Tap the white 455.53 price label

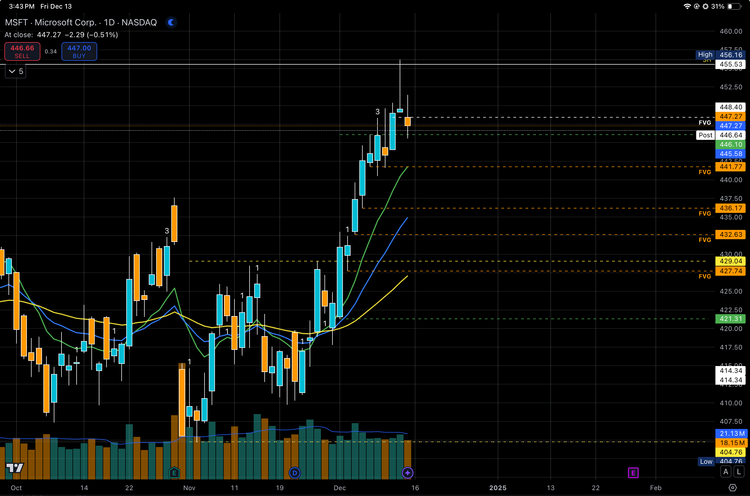(730, 64)
